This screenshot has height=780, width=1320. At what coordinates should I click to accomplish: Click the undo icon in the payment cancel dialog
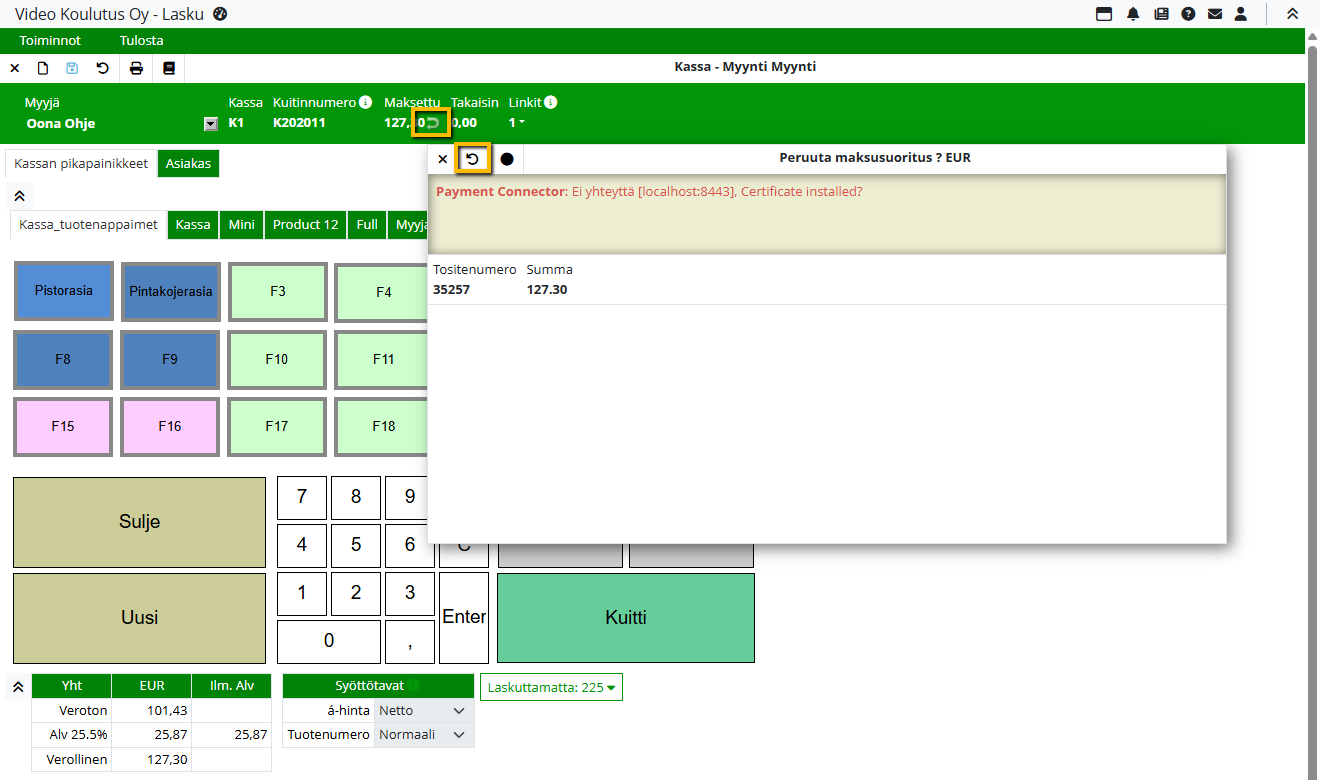pos(473,159)
